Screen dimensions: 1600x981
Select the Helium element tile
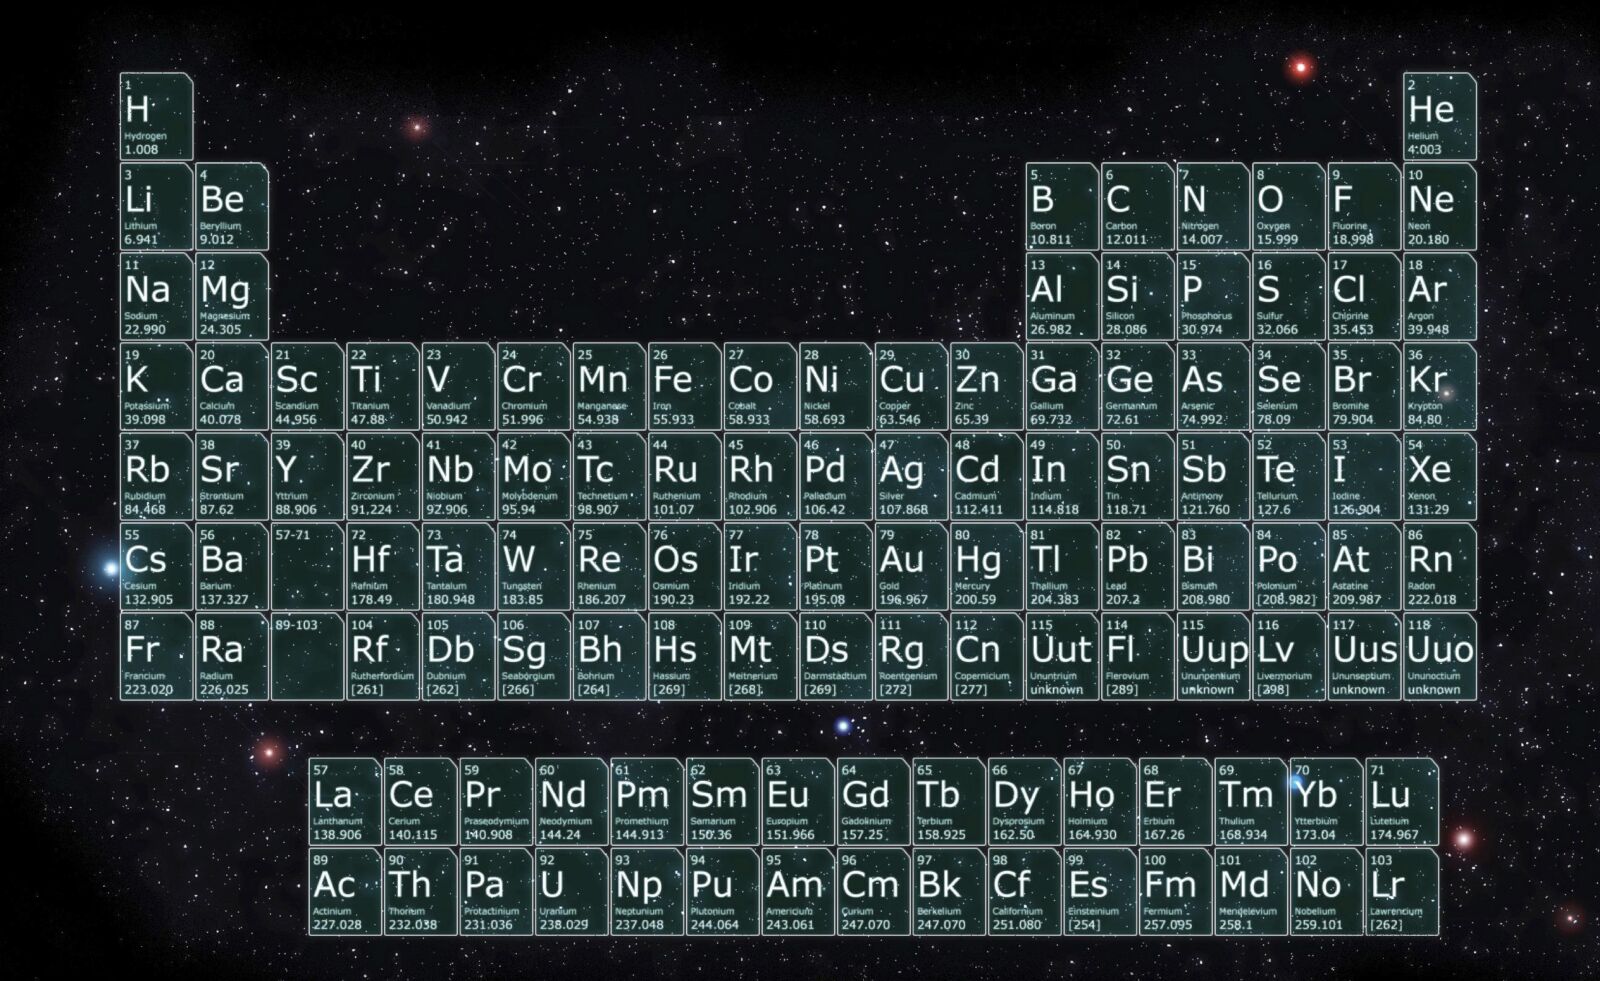pyautogui.click(x=1439, y=116)
